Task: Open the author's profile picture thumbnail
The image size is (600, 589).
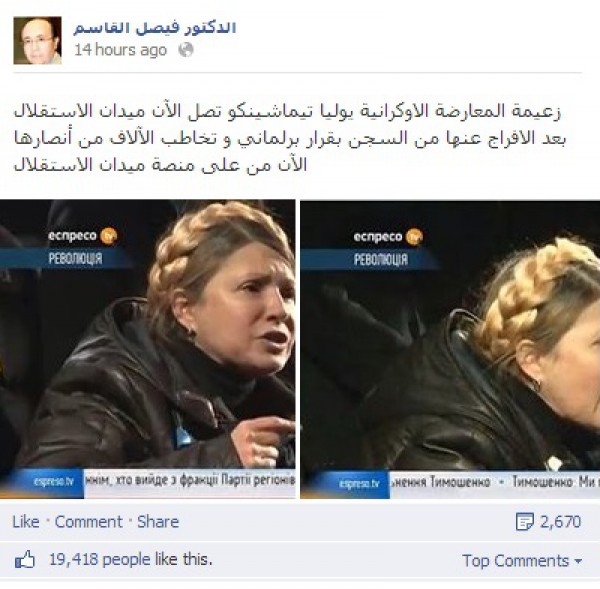Action: pos(38,40)
